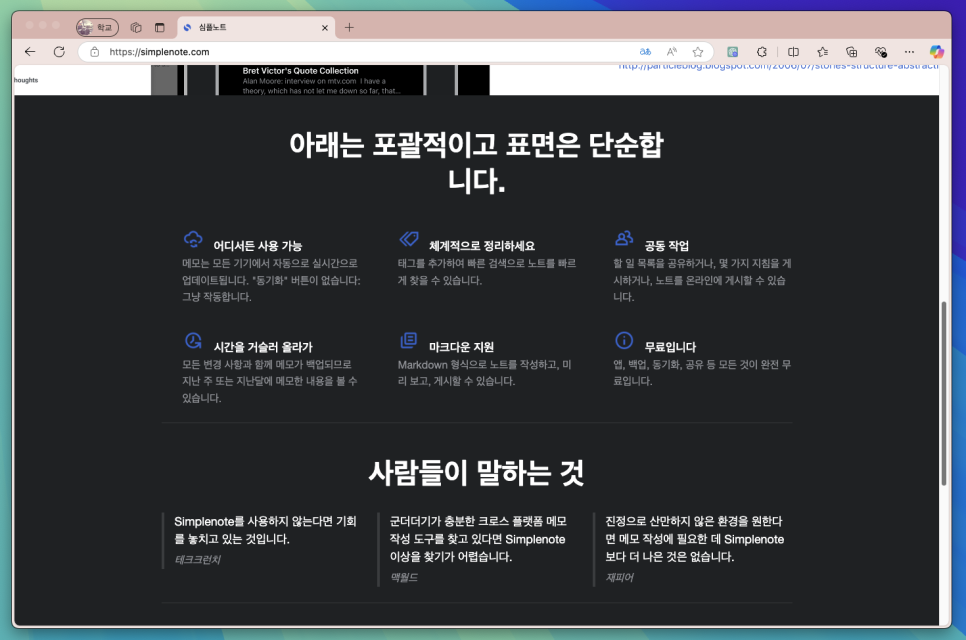
Task: Click the Bret Victor's Quote Collection thumbnail
Action: click(x=320, y=80)
